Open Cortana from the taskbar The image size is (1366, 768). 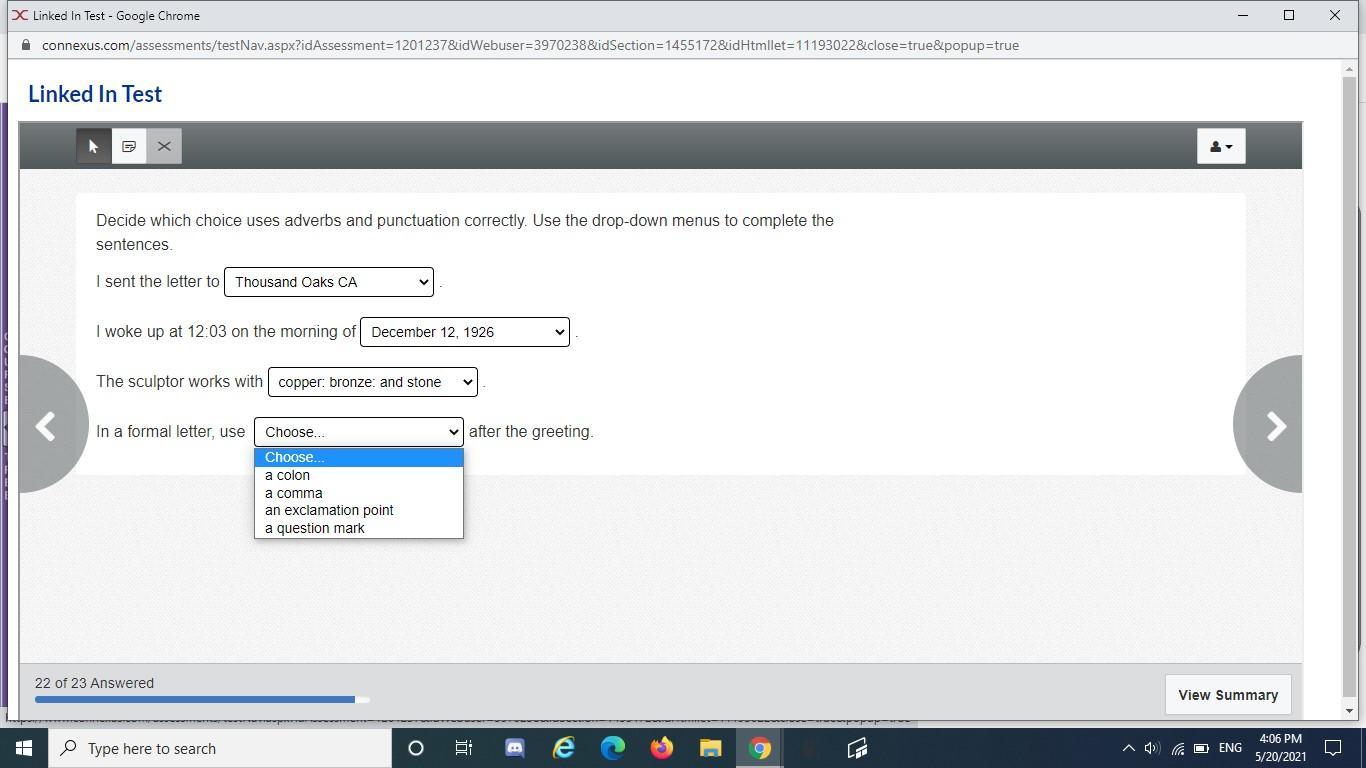coord(416,748)
